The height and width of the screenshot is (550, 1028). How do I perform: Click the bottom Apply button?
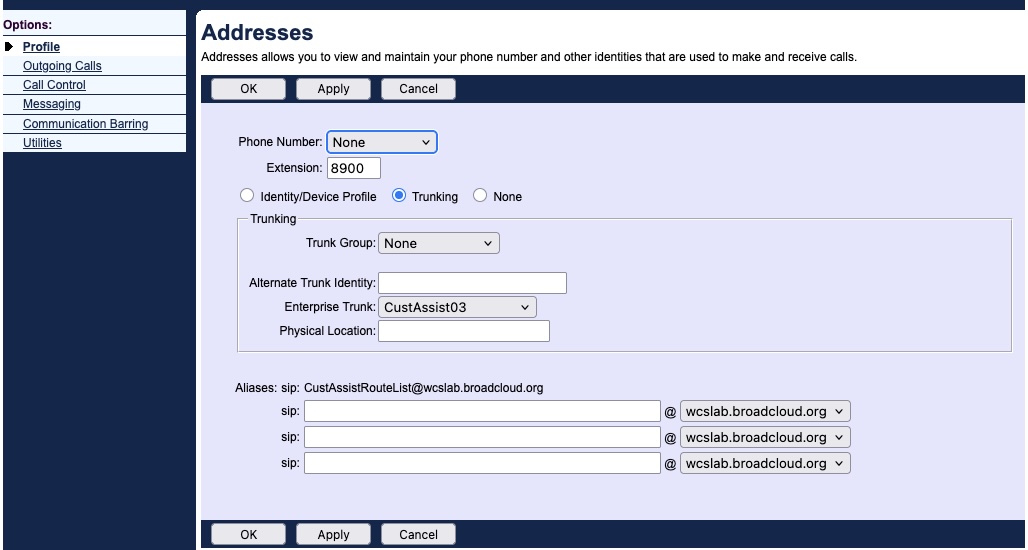click(333, 534)
